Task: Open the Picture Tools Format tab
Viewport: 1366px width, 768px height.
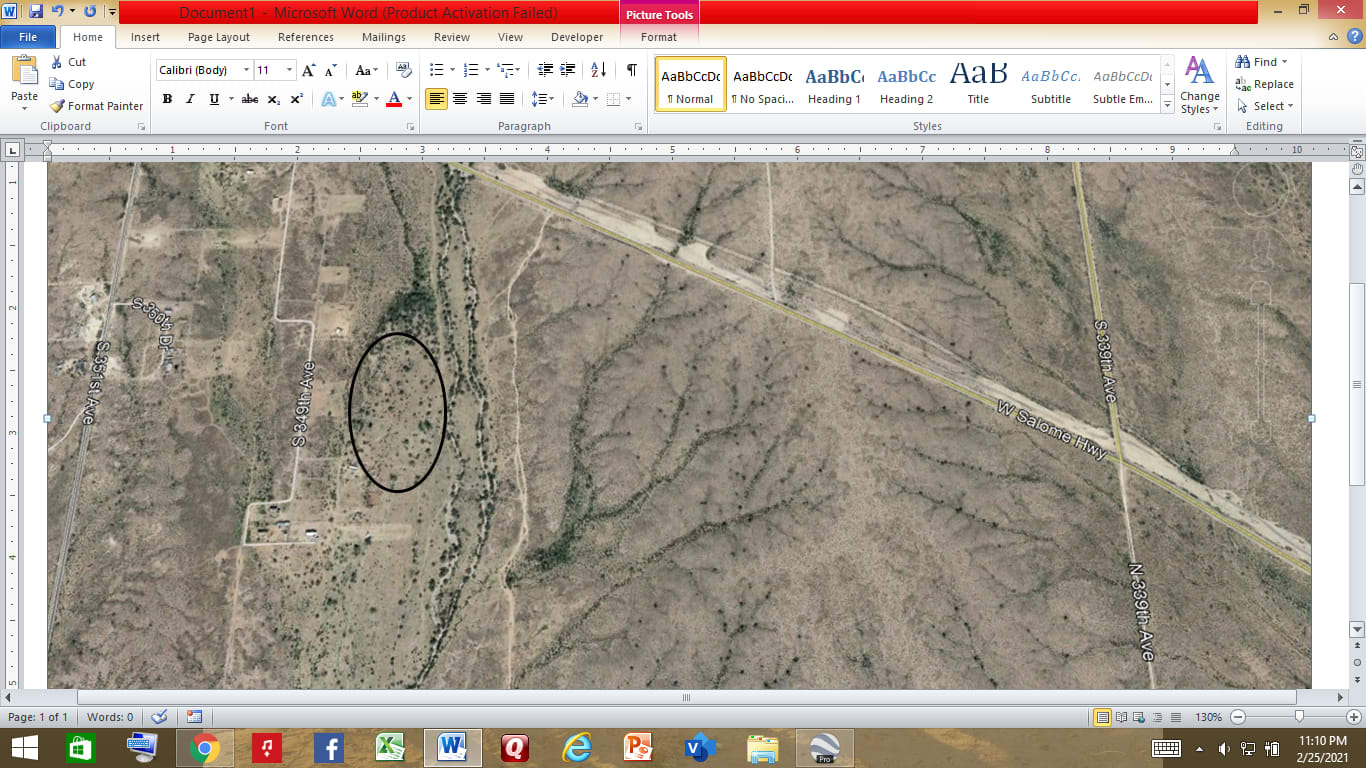Action: click(x=659, y=37)
